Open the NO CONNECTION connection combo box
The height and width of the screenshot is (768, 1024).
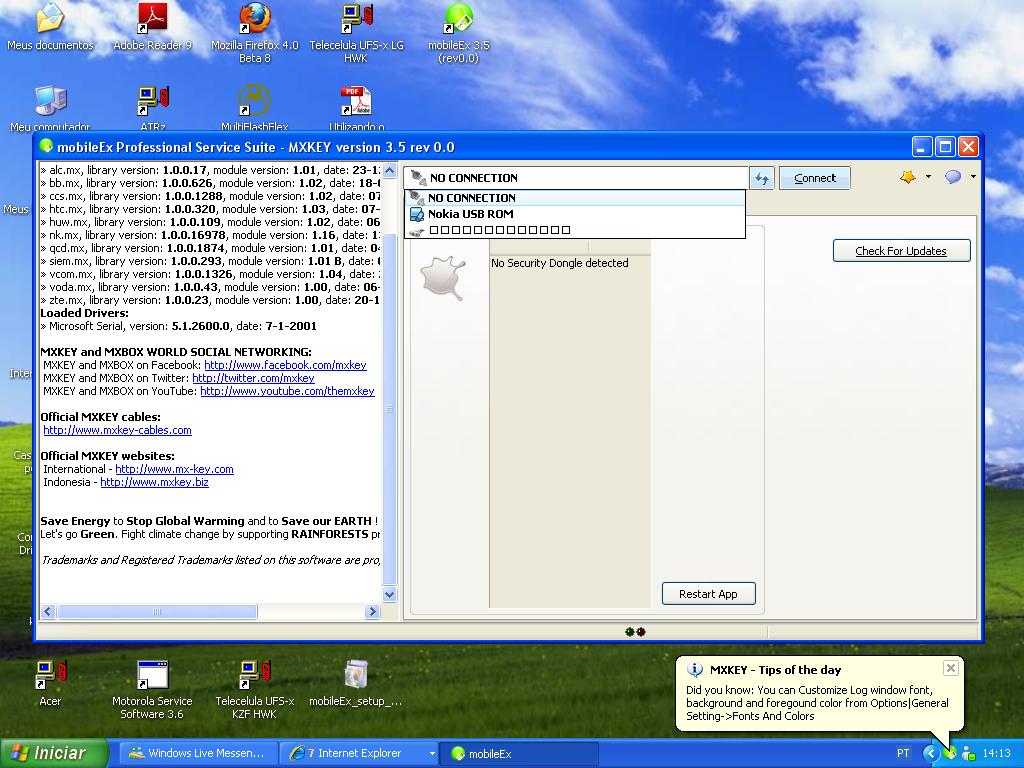(x=575, y=178)
